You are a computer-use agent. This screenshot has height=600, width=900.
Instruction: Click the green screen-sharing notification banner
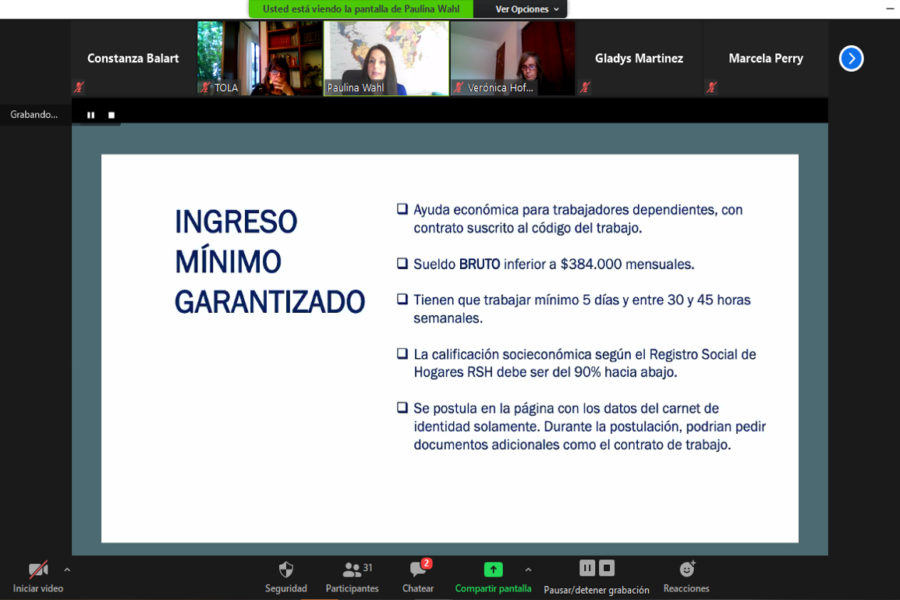[361, 9]
